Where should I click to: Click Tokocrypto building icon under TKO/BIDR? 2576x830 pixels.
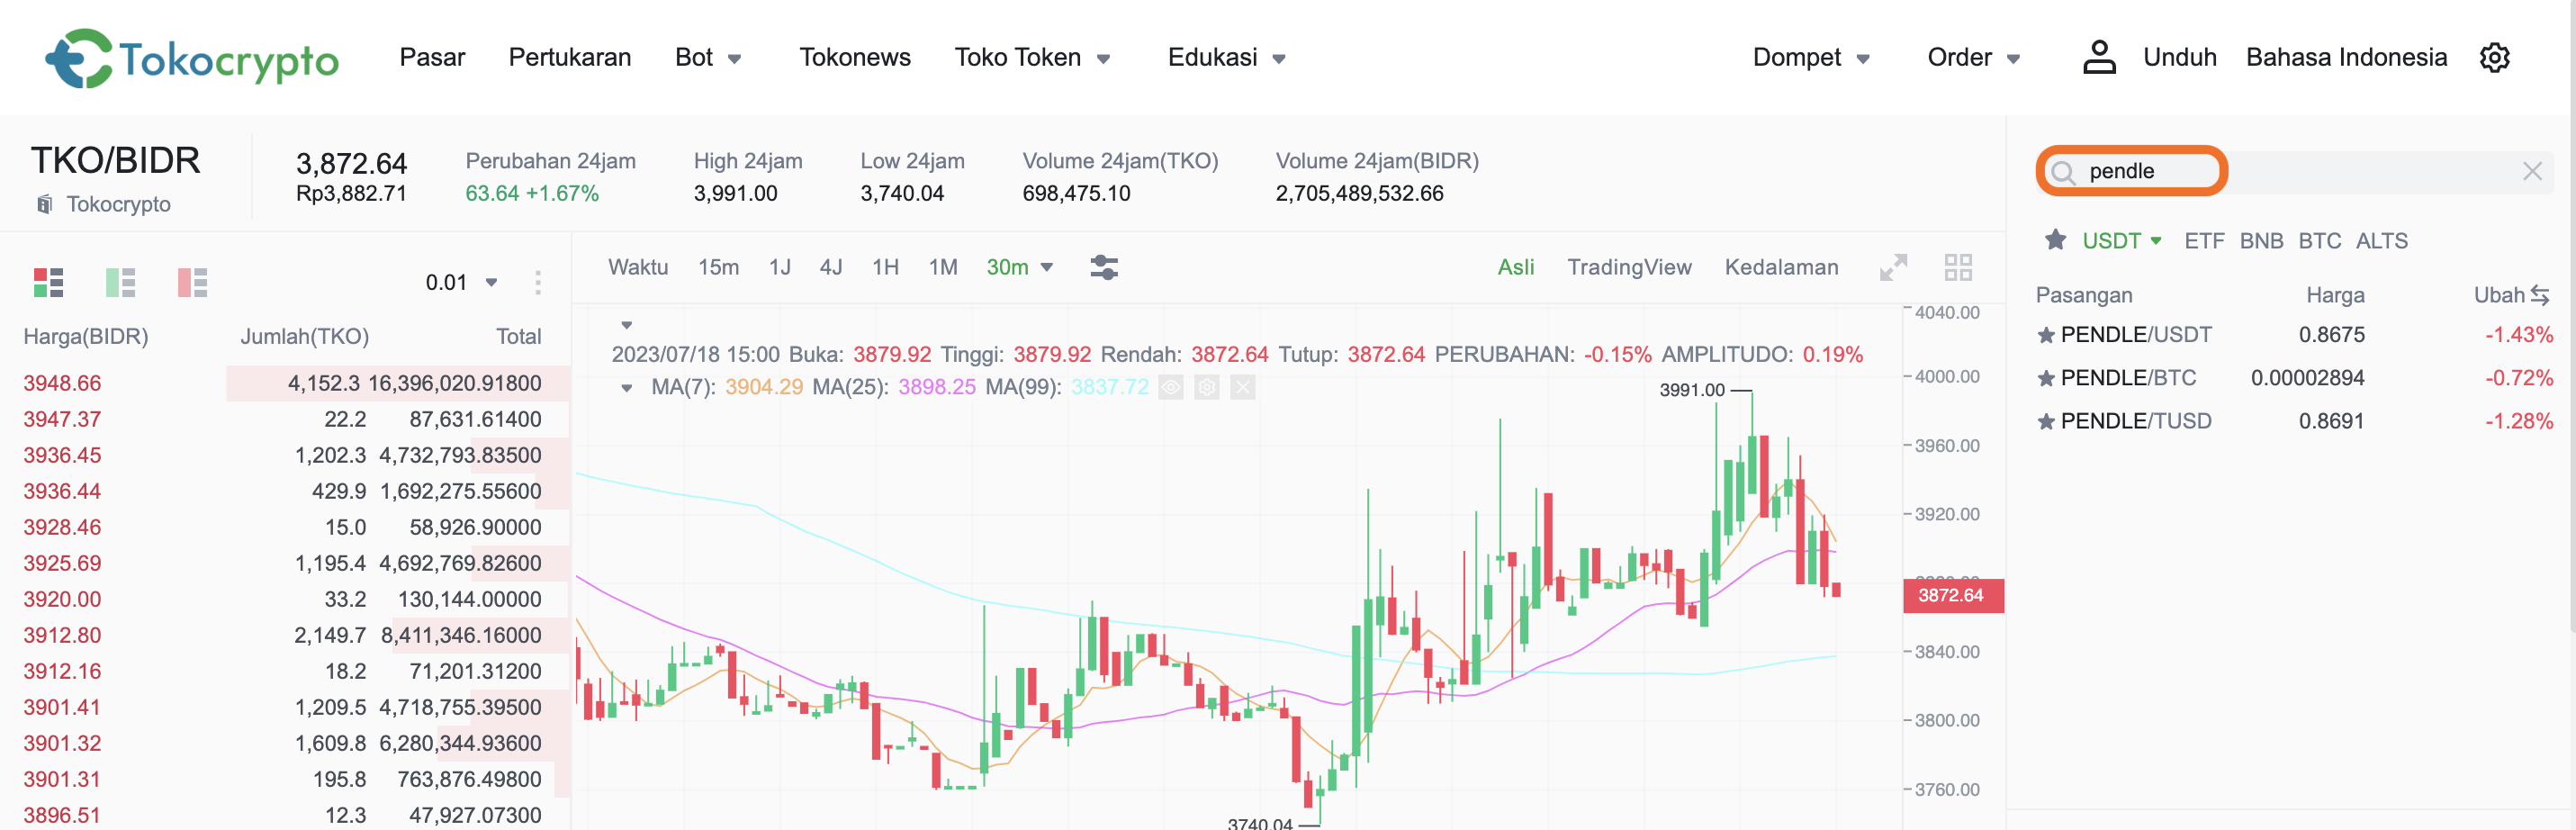tap(44, 204)
